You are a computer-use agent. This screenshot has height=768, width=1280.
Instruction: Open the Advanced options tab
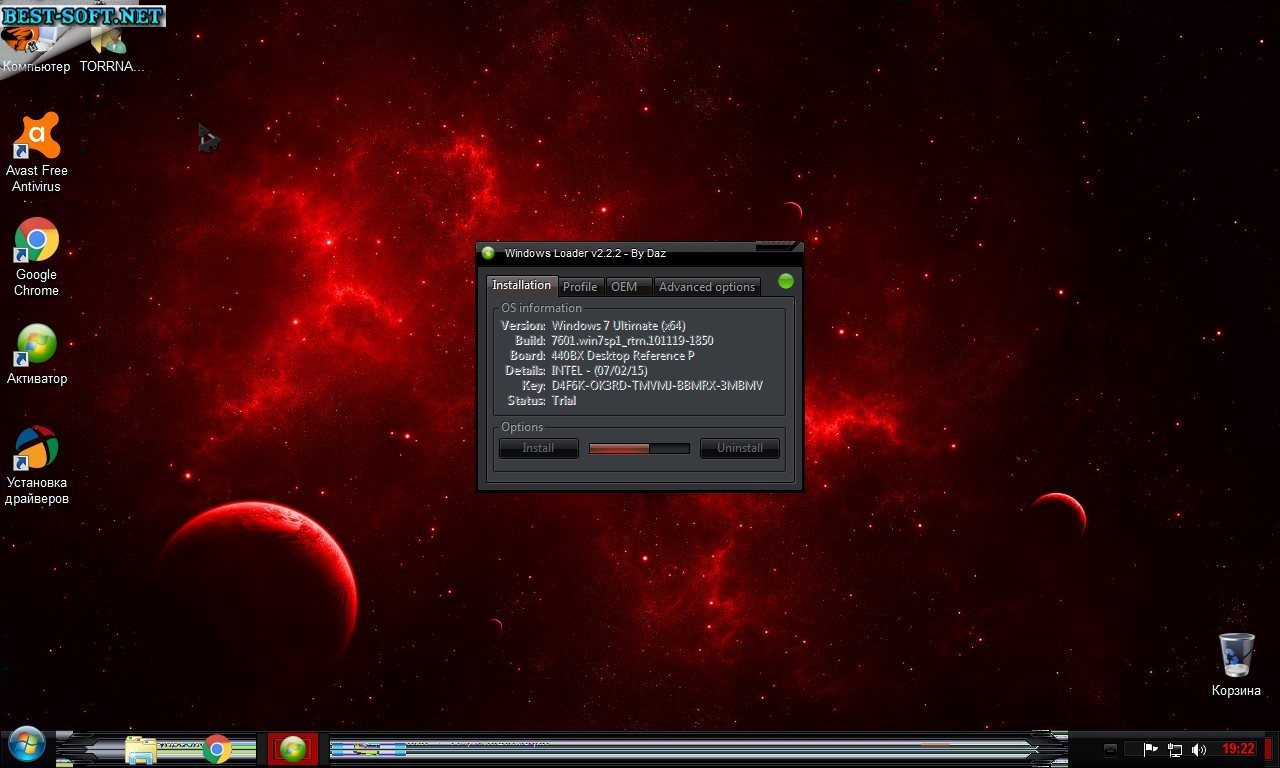707,287
